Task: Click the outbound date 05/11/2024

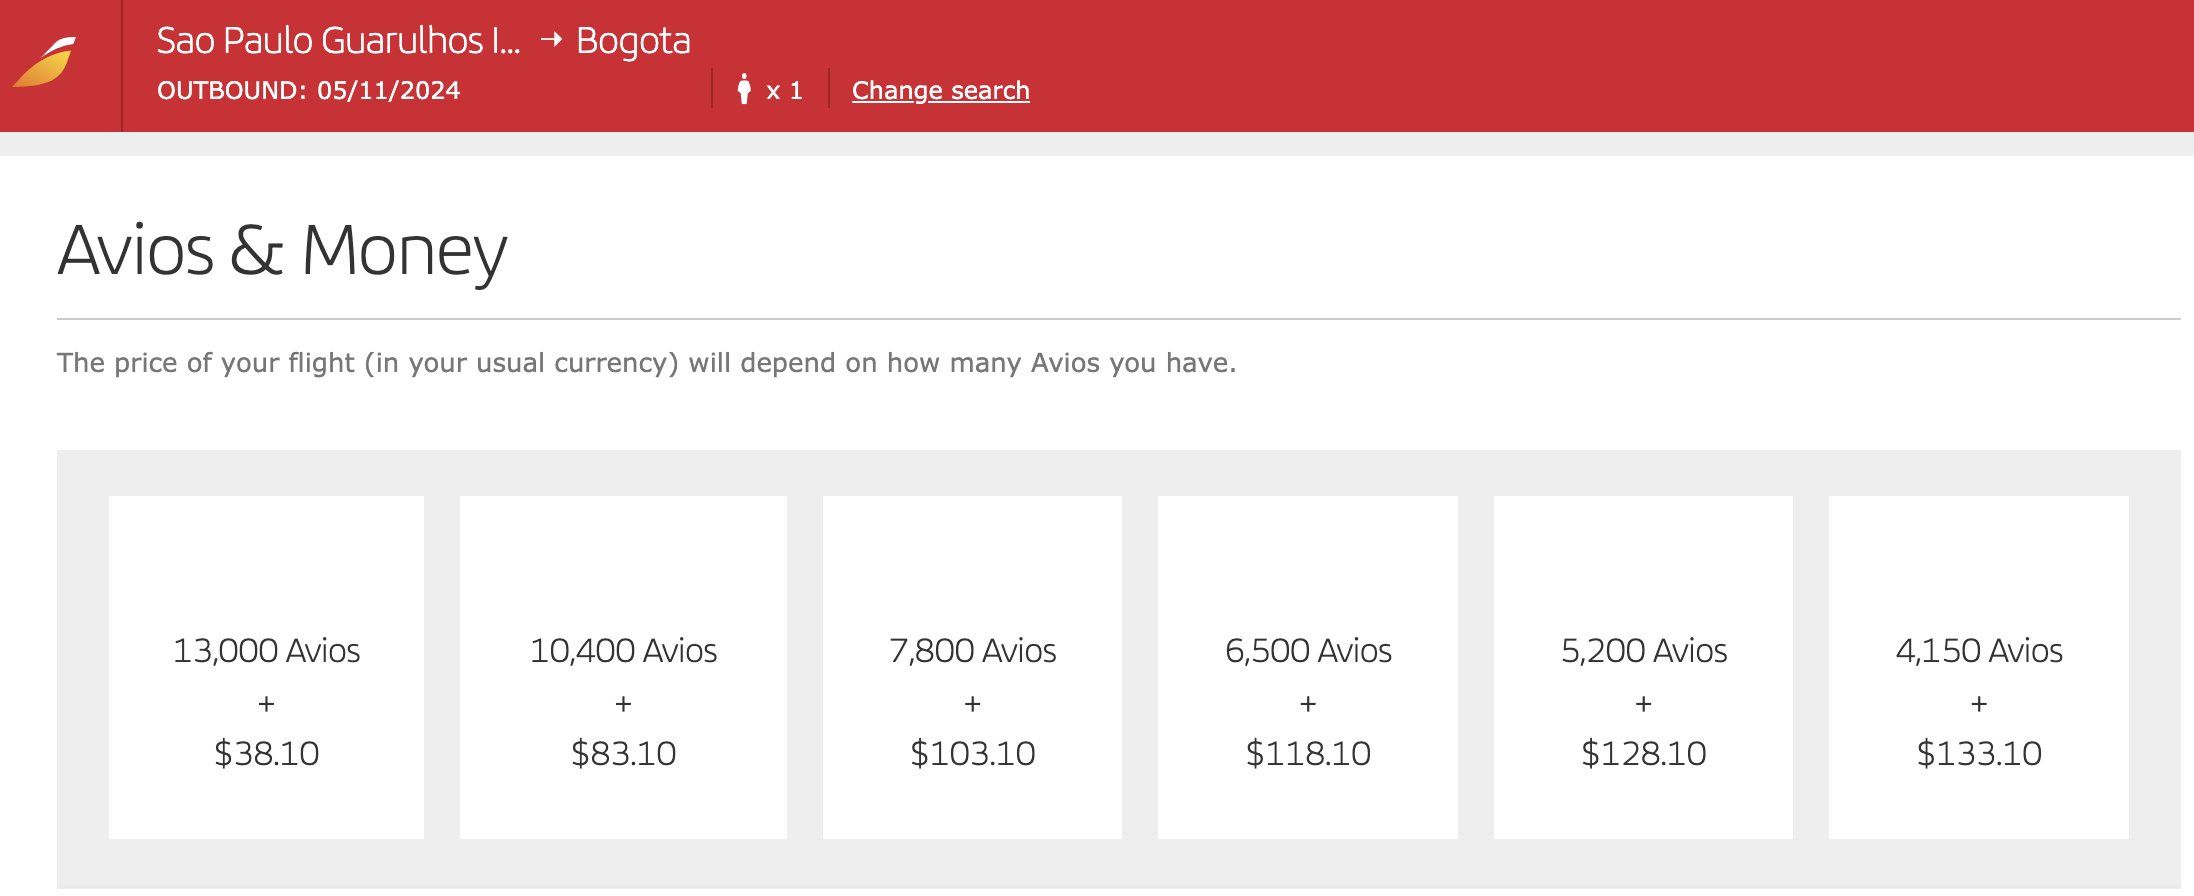Action: pos(389,91)
